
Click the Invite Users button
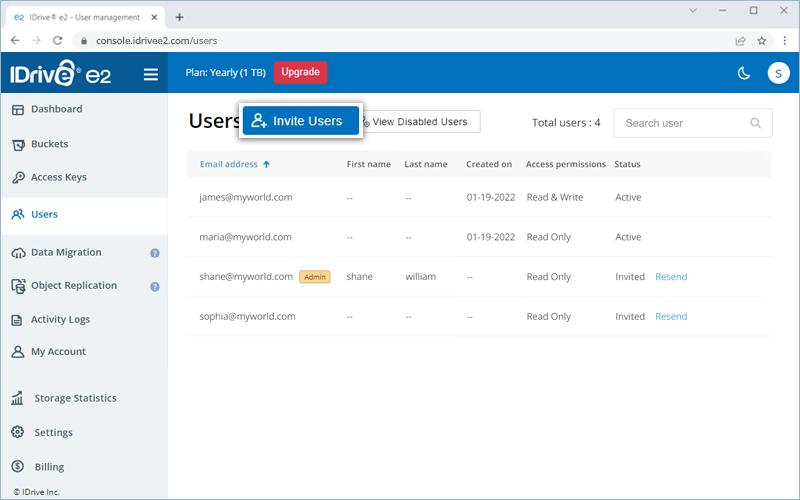(x=299, y=121)
